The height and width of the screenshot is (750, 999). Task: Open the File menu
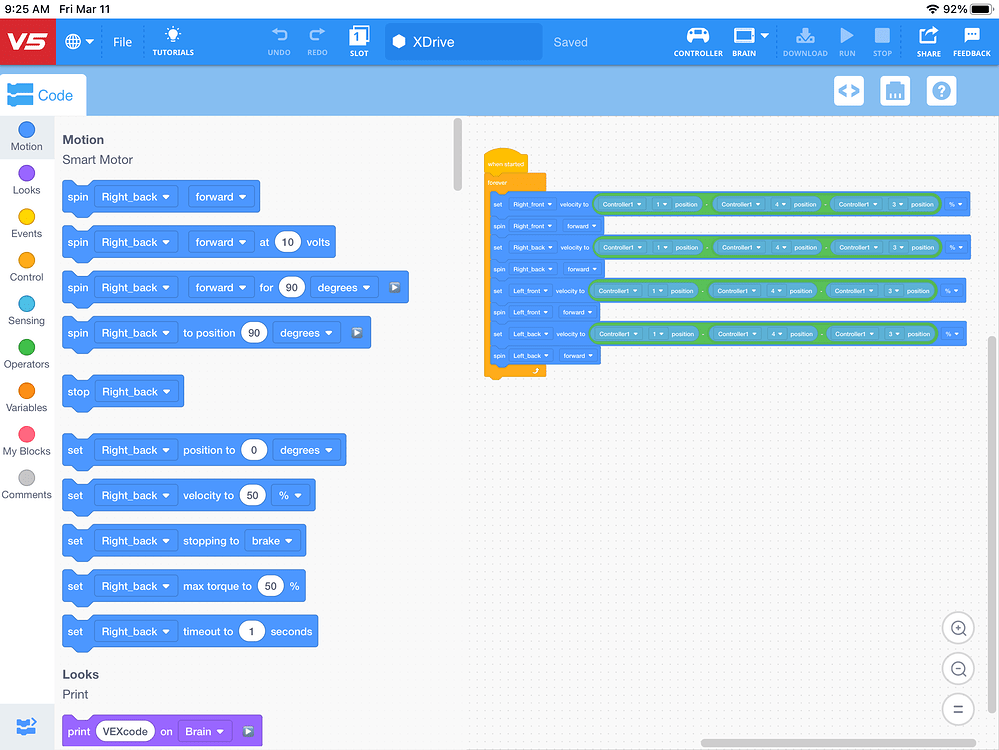[x=123, y=41]
